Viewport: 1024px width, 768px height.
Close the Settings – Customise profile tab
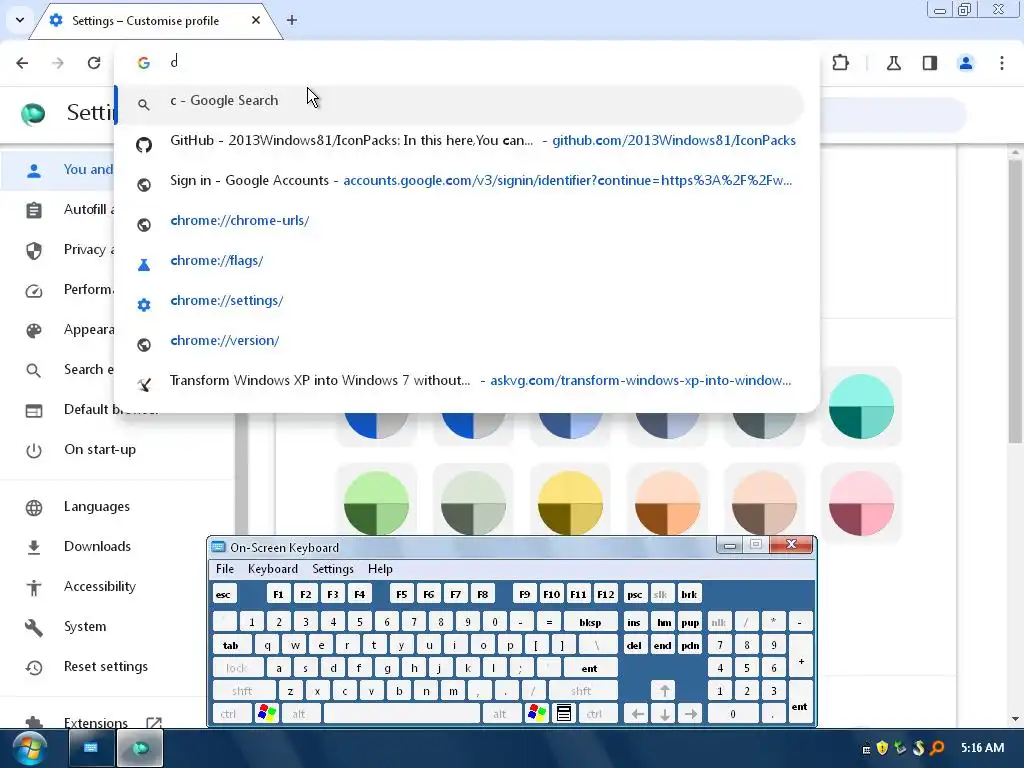click(x=256, y=20)
